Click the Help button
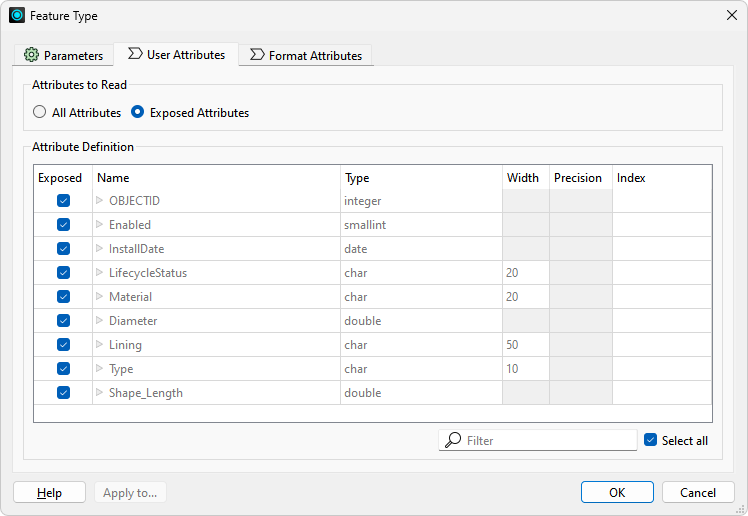Image resolution: width=748 pixels, height=516 pixels. (x=50, y=492)
